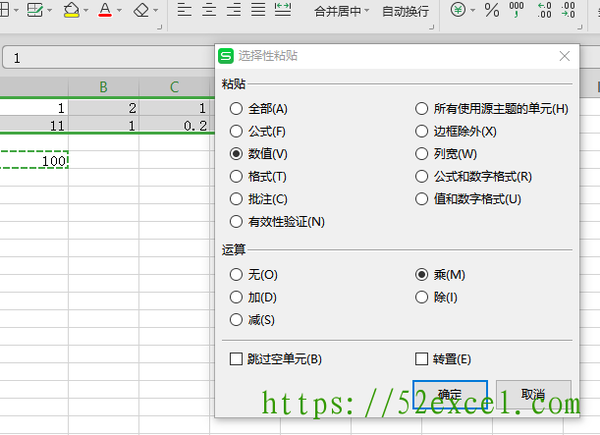Click 合并居中 merge and center

click(x=338, y=11)
